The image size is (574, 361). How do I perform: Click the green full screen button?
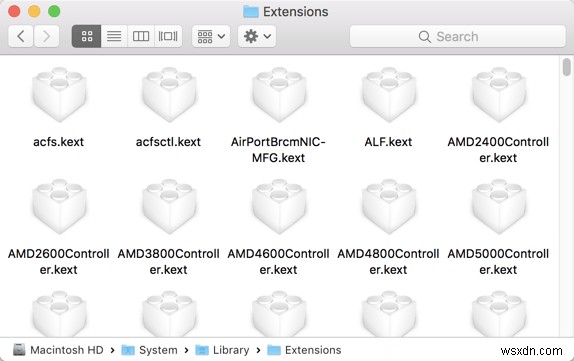click(54, 11)
